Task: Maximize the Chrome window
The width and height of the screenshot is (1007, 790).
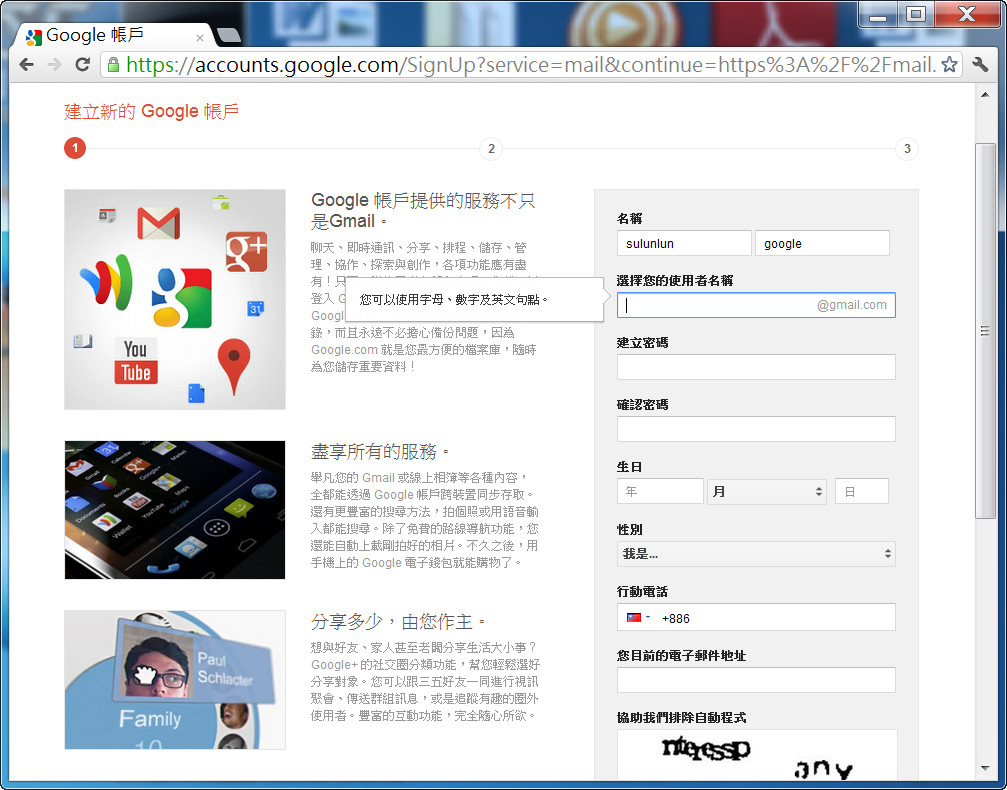Action: 916,14
